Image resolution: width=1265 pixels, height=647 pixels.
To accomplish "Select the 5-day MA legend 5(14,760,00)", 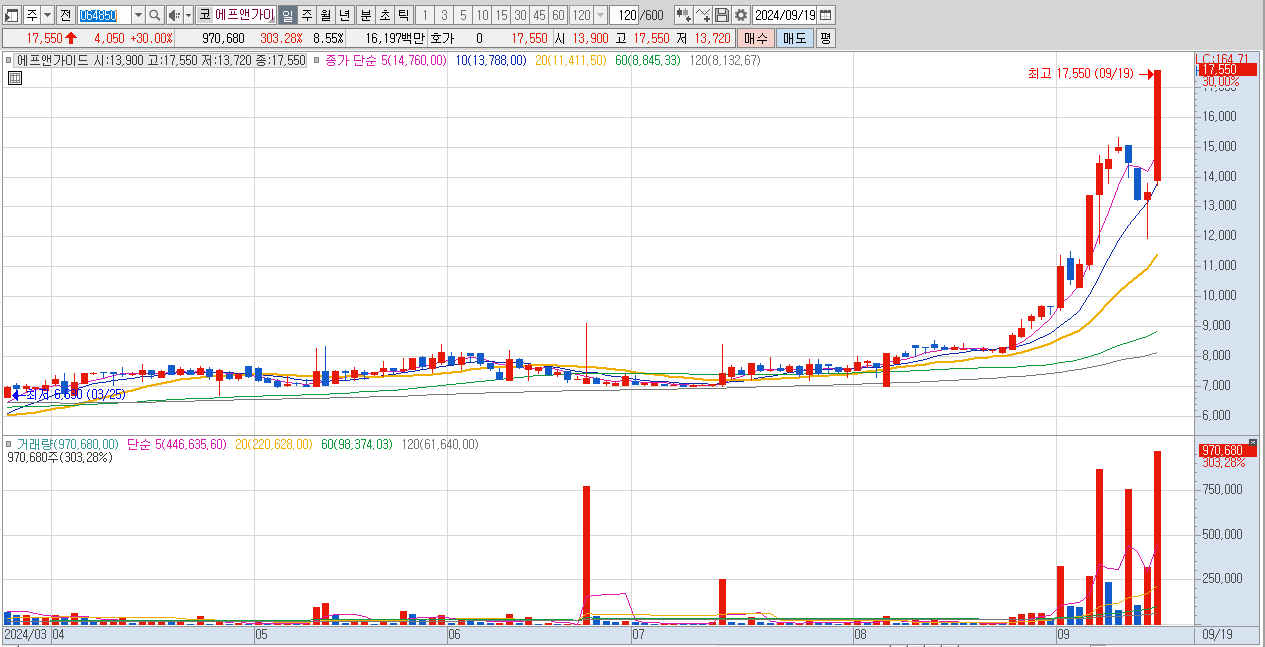I will pyautogui.click(x=414, y=61).
